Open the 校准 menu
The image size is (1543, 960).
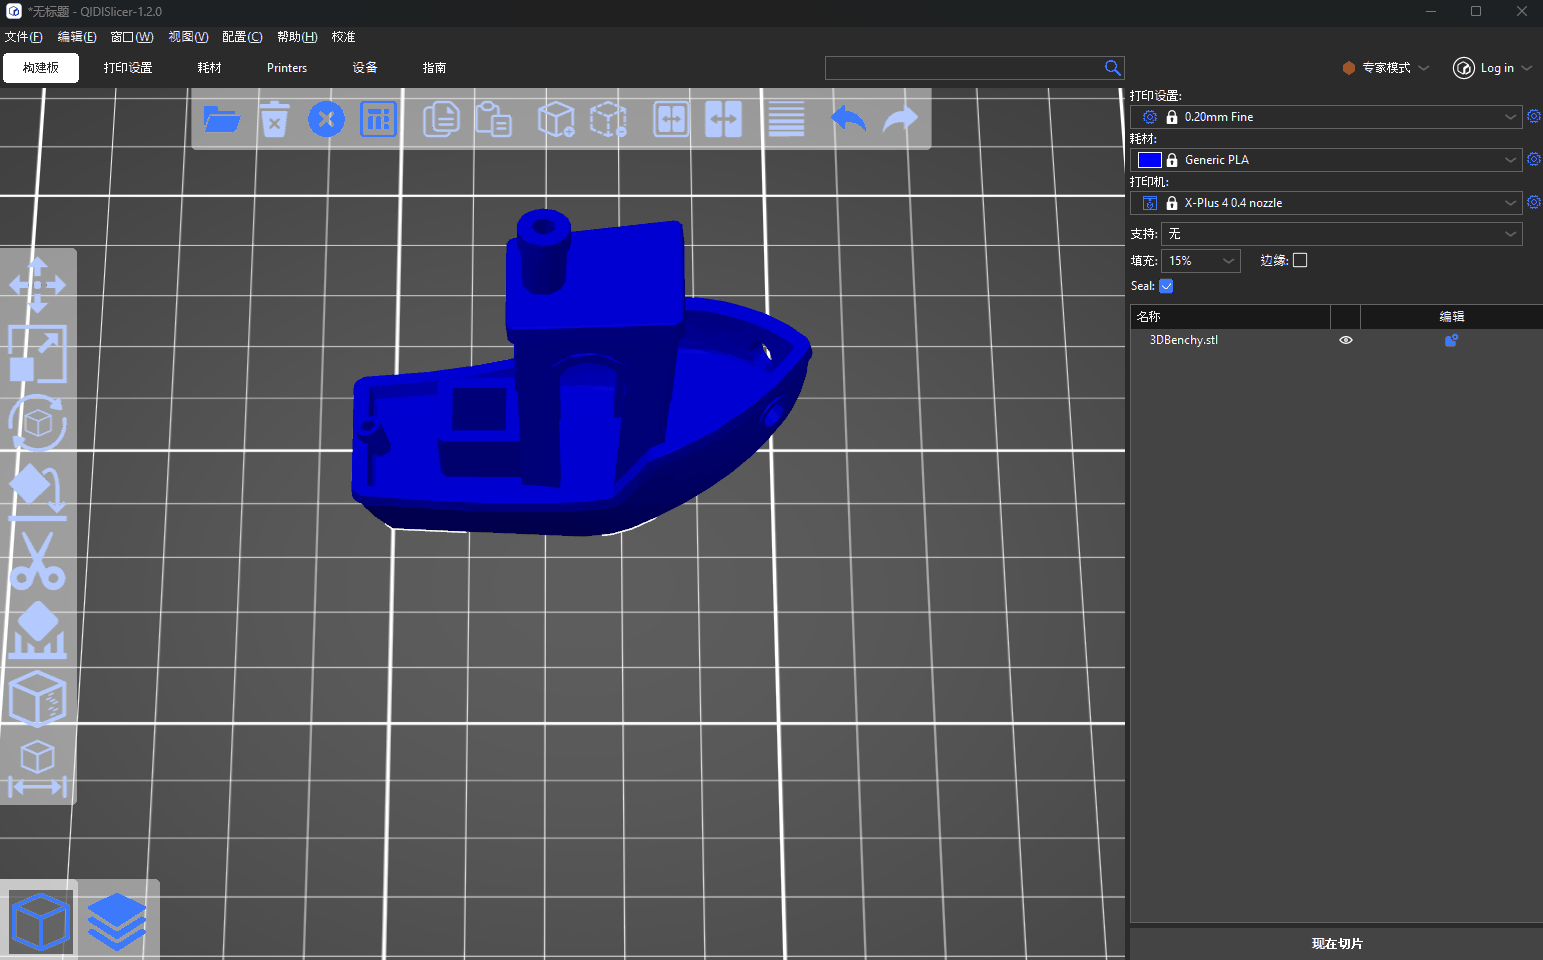coord(343,37)
